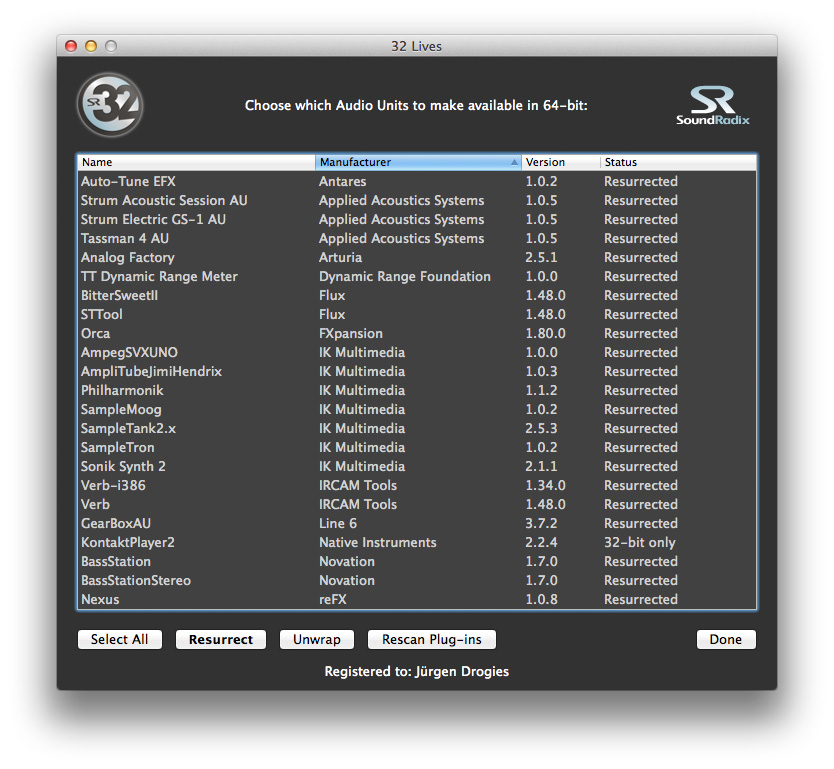The image size is (834, 769).
Task: Minimize the 32 Lives window
Action: click(x=91, y=46)
